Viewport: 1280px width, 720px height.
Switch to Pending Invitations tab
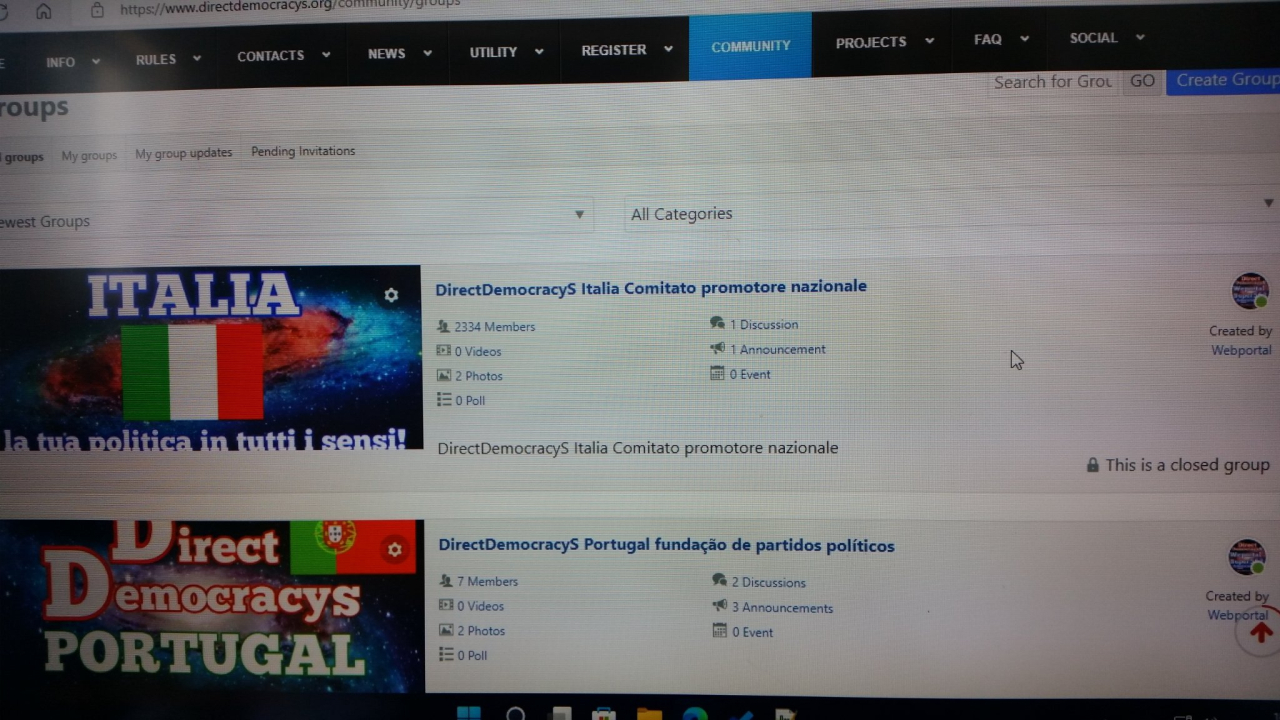click(x=303, y=151)
